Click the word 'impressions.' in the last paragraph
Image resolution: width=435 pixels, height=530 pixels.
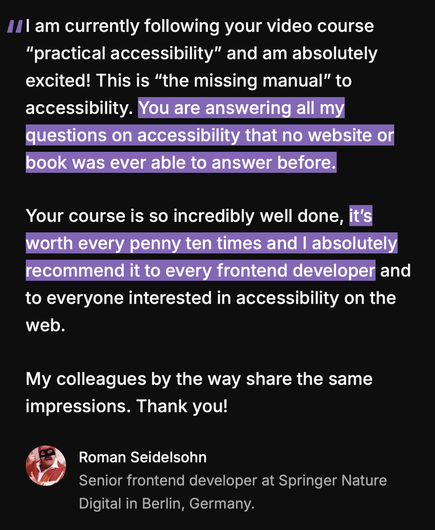point(78,406)
